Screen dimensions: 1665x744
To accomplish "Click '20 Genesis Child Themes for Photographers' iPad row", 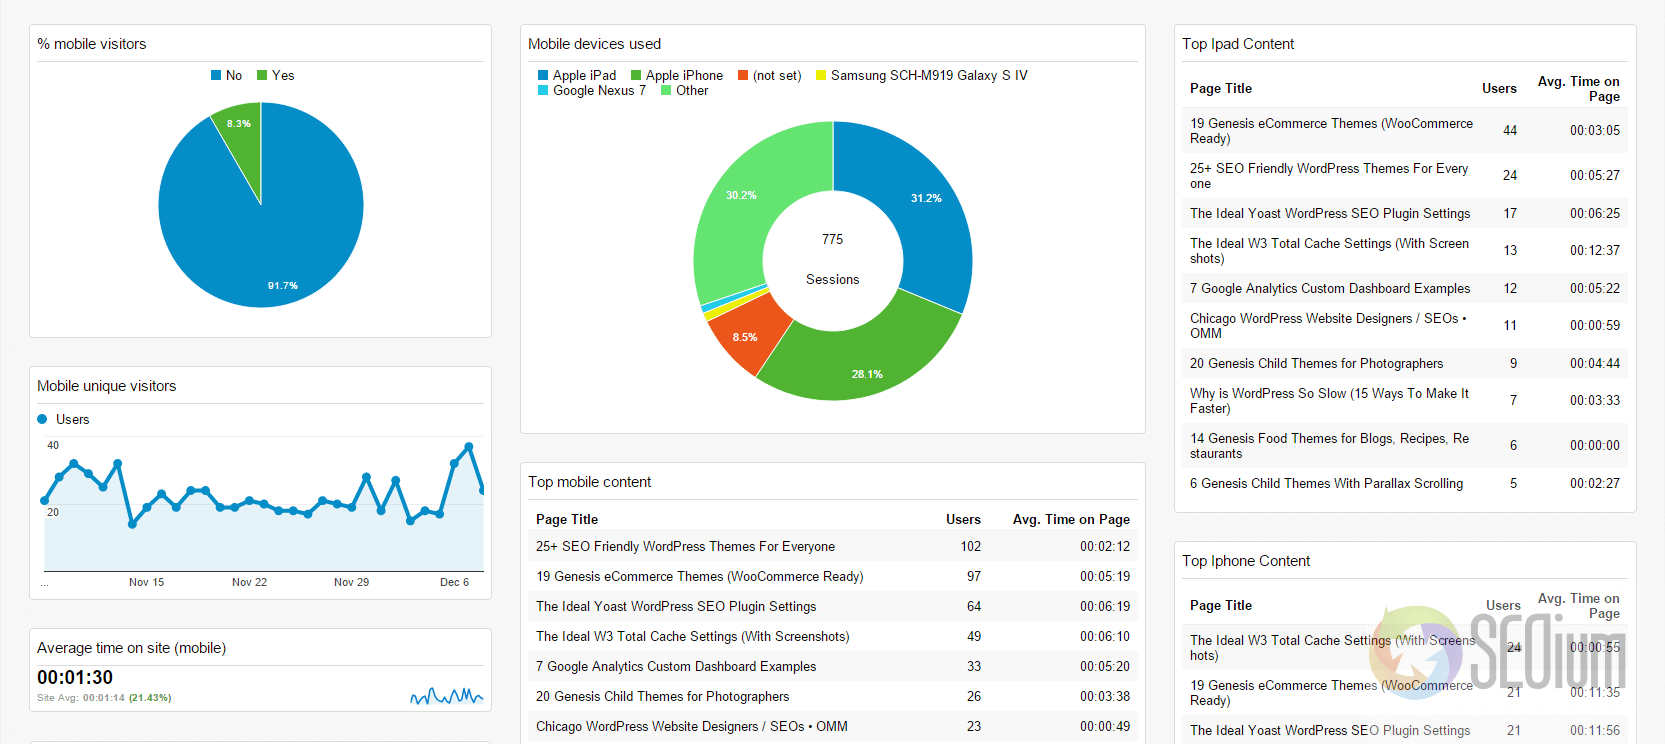I will coord(1405,363).
